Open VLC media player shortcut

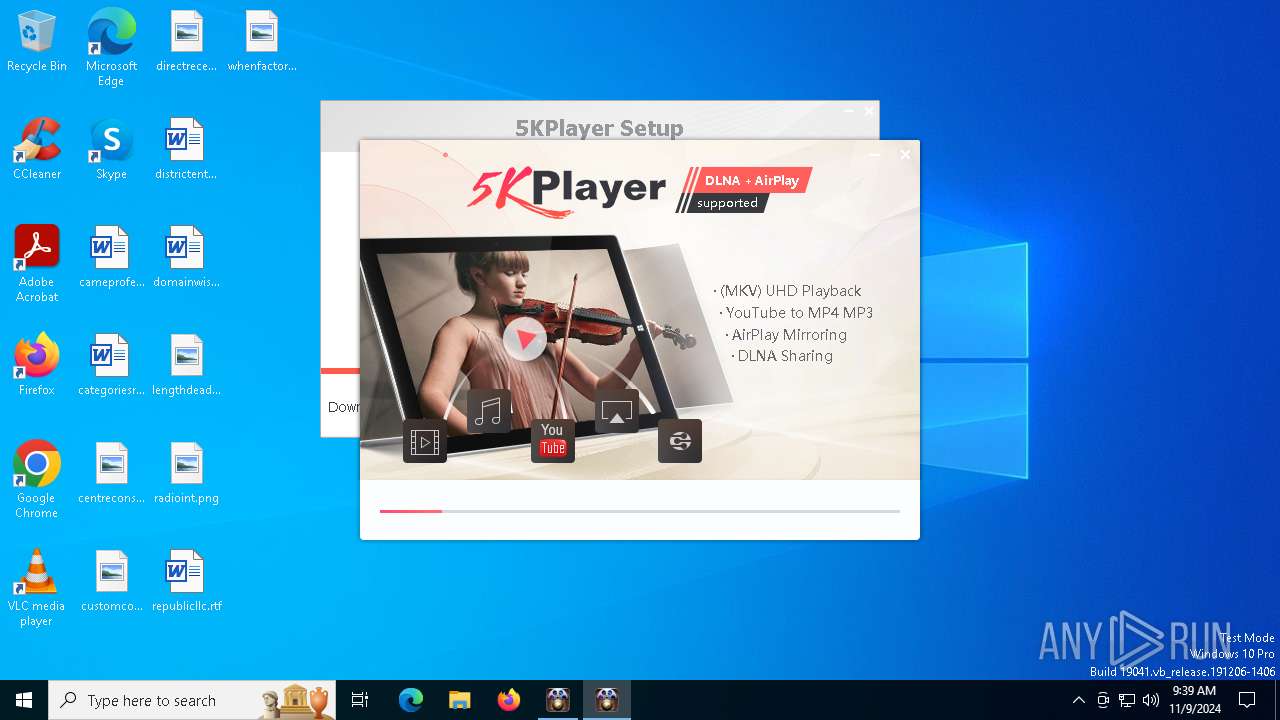coord(37,587)
